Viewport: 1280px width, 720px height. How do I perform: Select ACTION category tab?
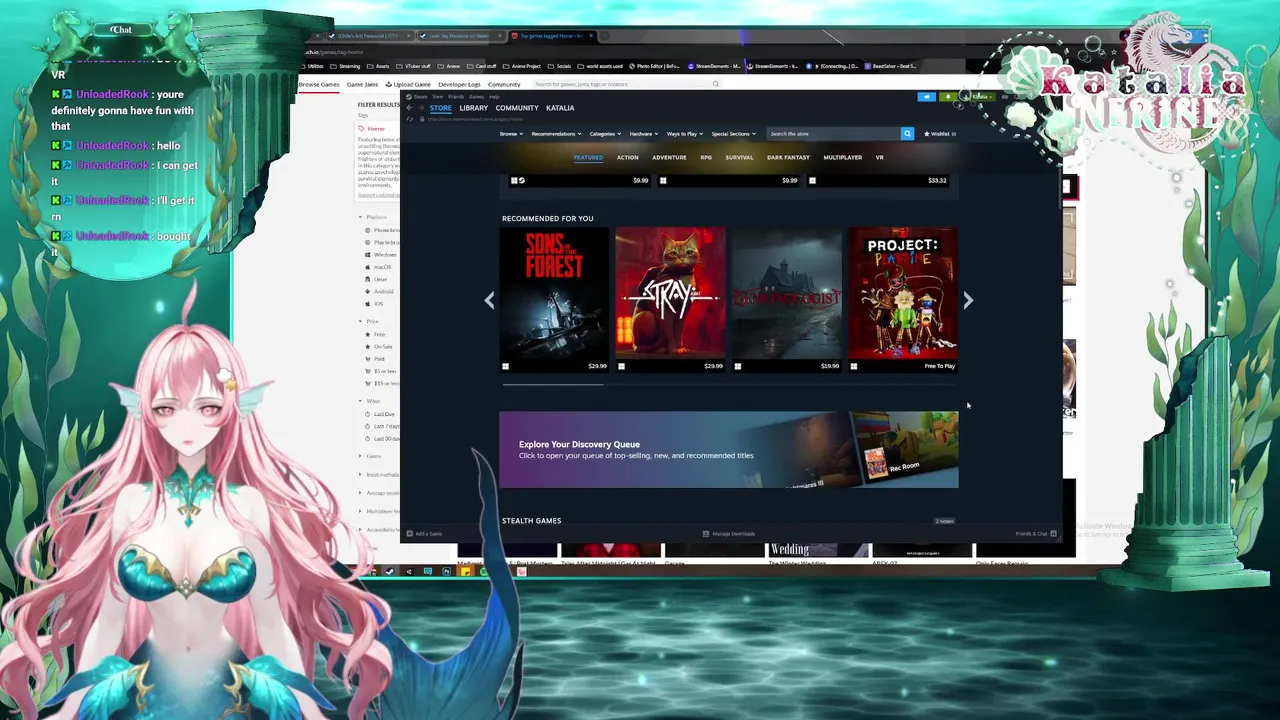pos(627,157)
